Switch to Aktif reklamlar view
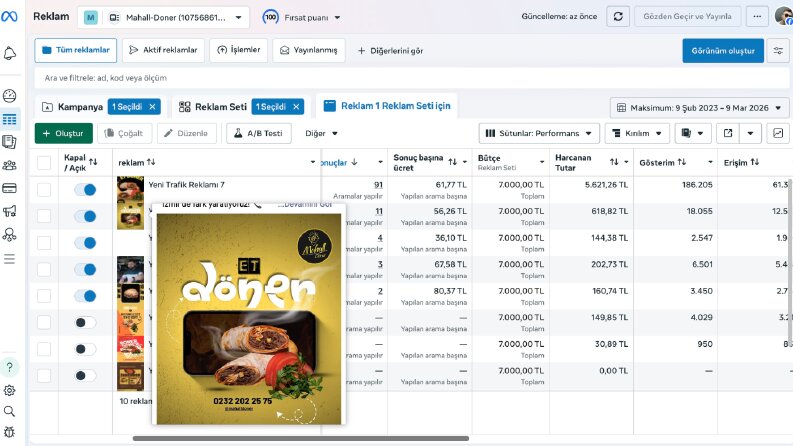 click(163, 50)
